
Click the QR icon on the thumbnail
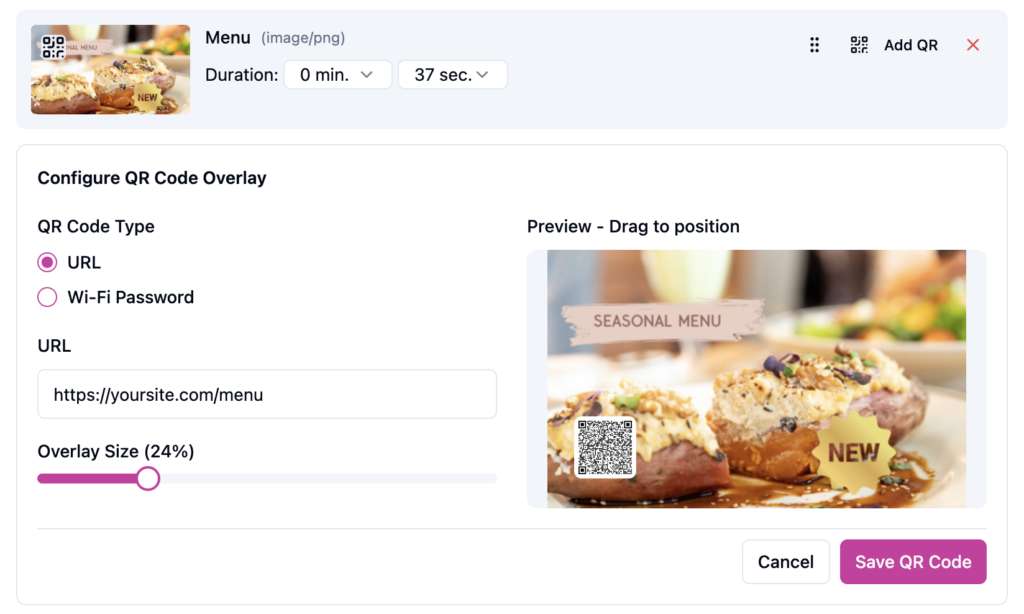point(53,47)
